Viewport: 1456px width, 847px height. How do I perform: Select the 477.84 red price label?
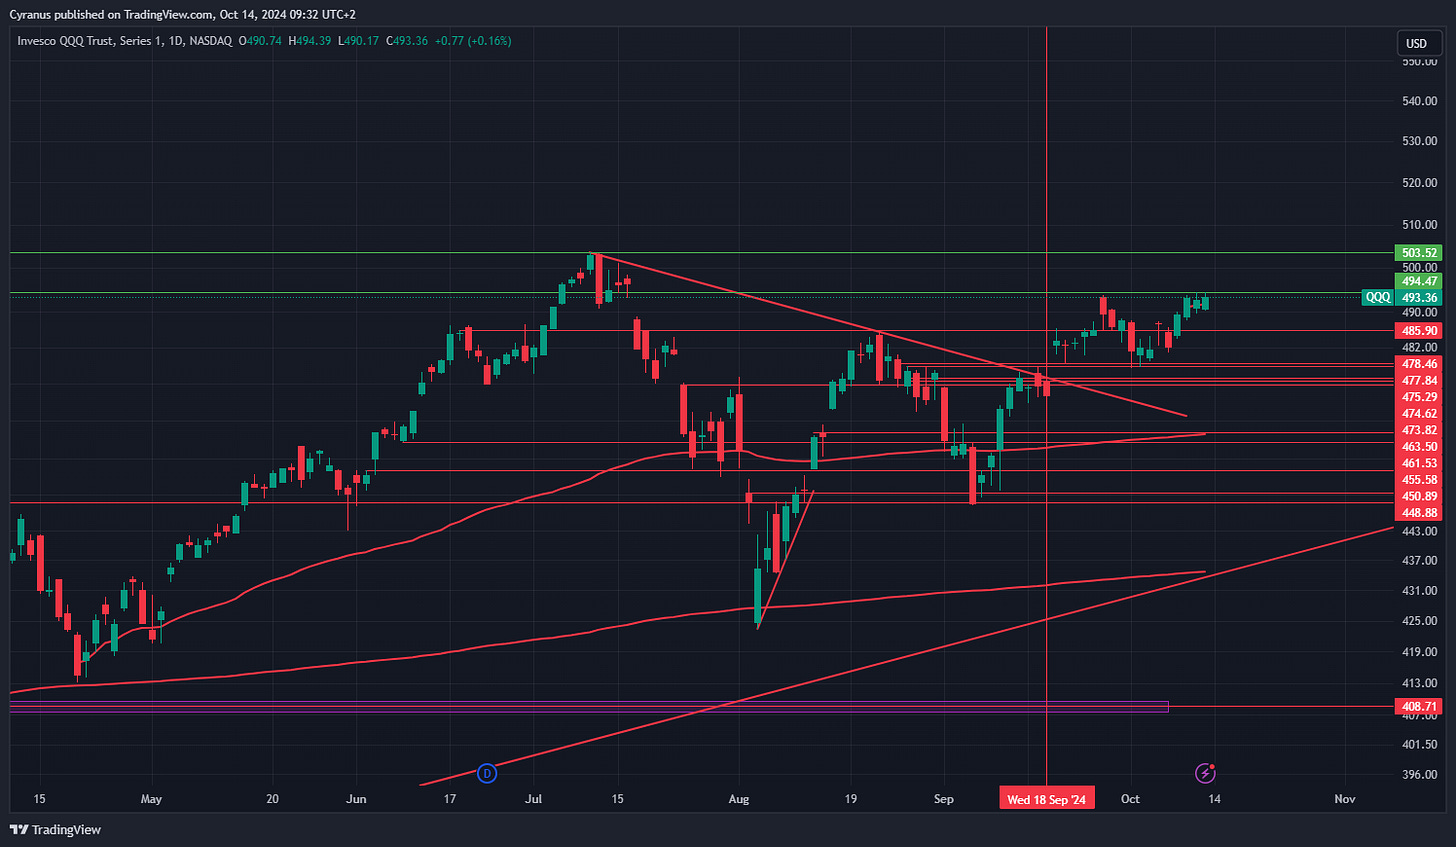coord(1419,380)
